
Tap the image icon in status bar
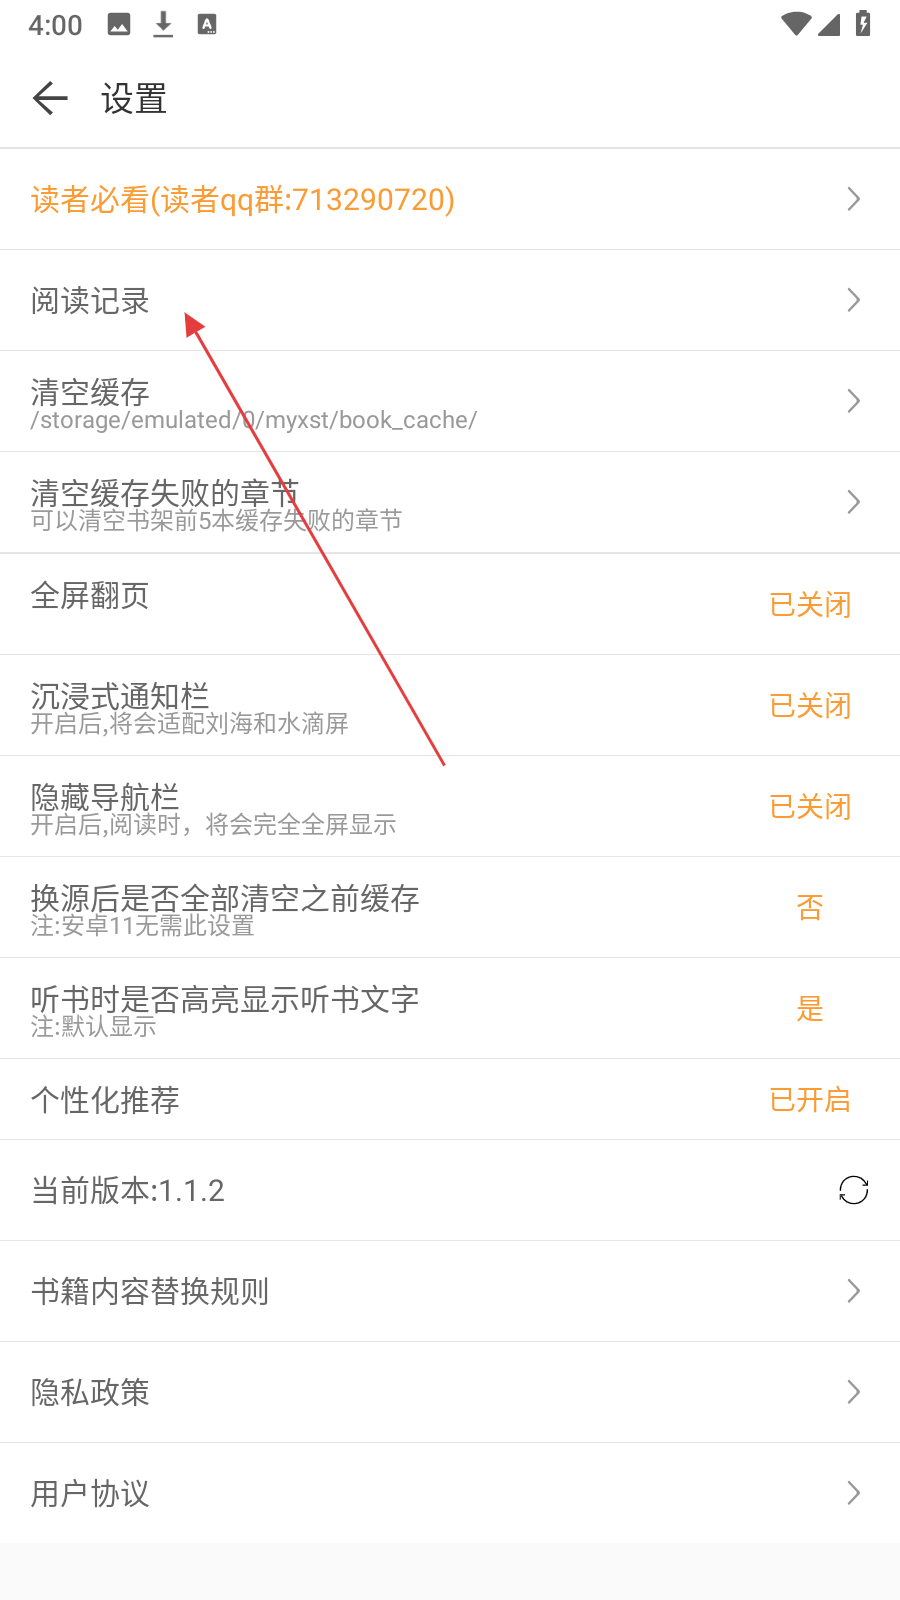(x=119, y=25)
